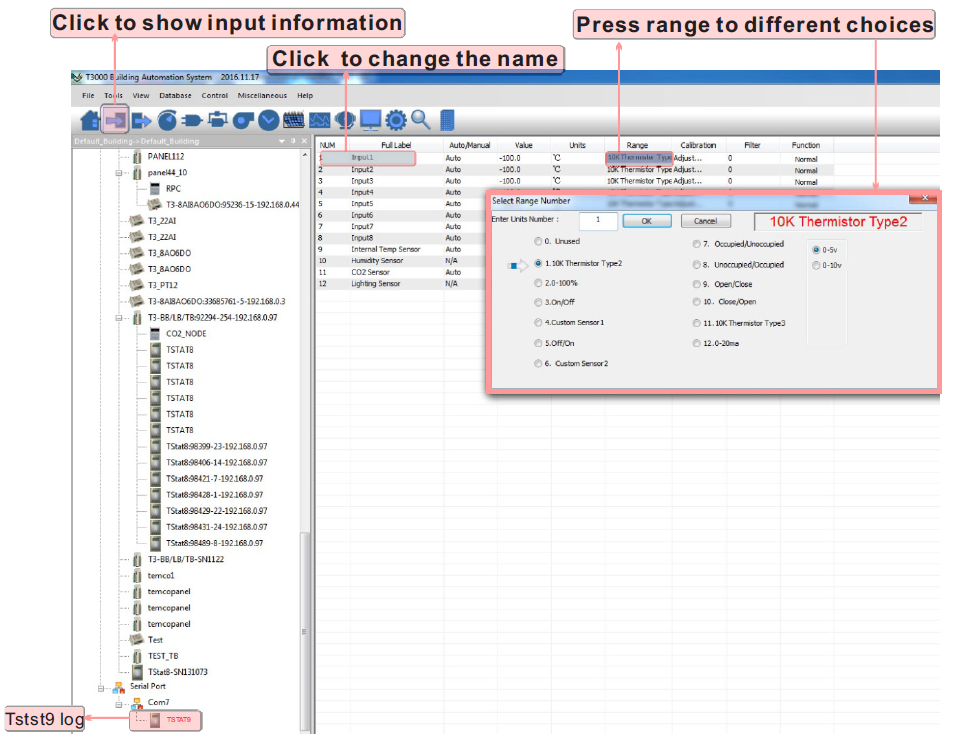Viewport: 958px width, 748px height.
Task: Open the Home view toolbar icon
Action: tap(90, 120)
